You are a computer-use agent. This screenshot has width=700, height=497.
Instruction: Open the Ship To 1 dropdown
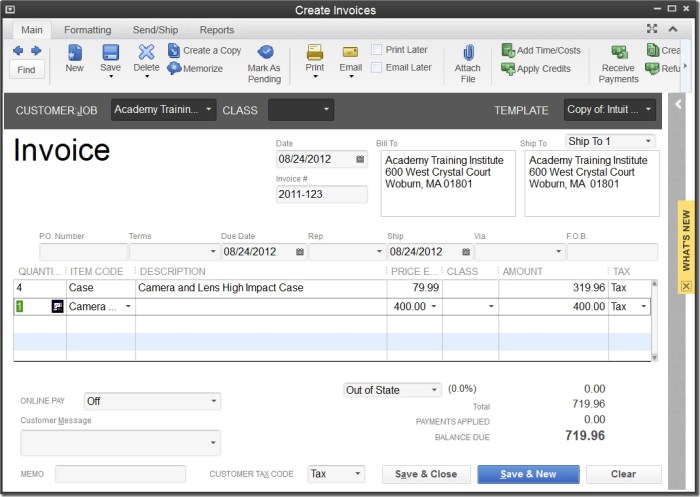click(648, 141)
